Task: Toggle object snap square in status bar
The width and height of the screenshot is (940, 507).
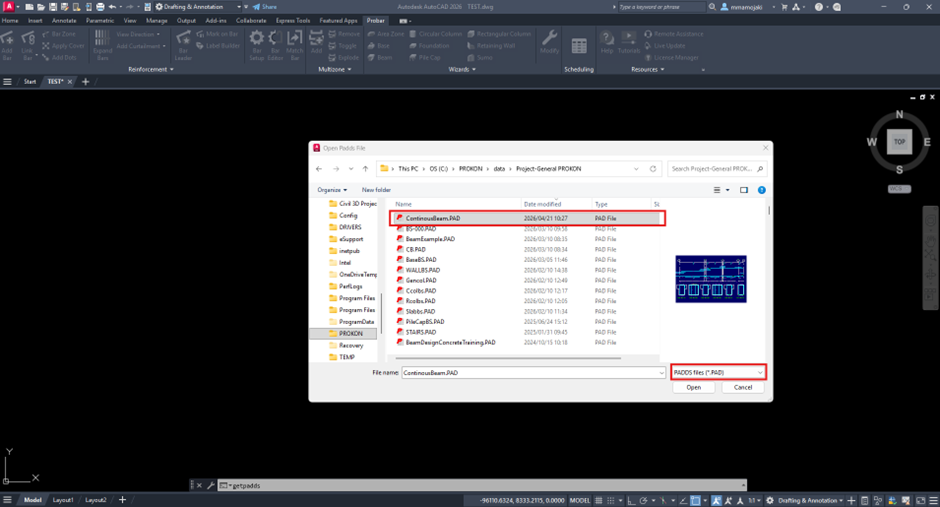Action: point(695,500)
